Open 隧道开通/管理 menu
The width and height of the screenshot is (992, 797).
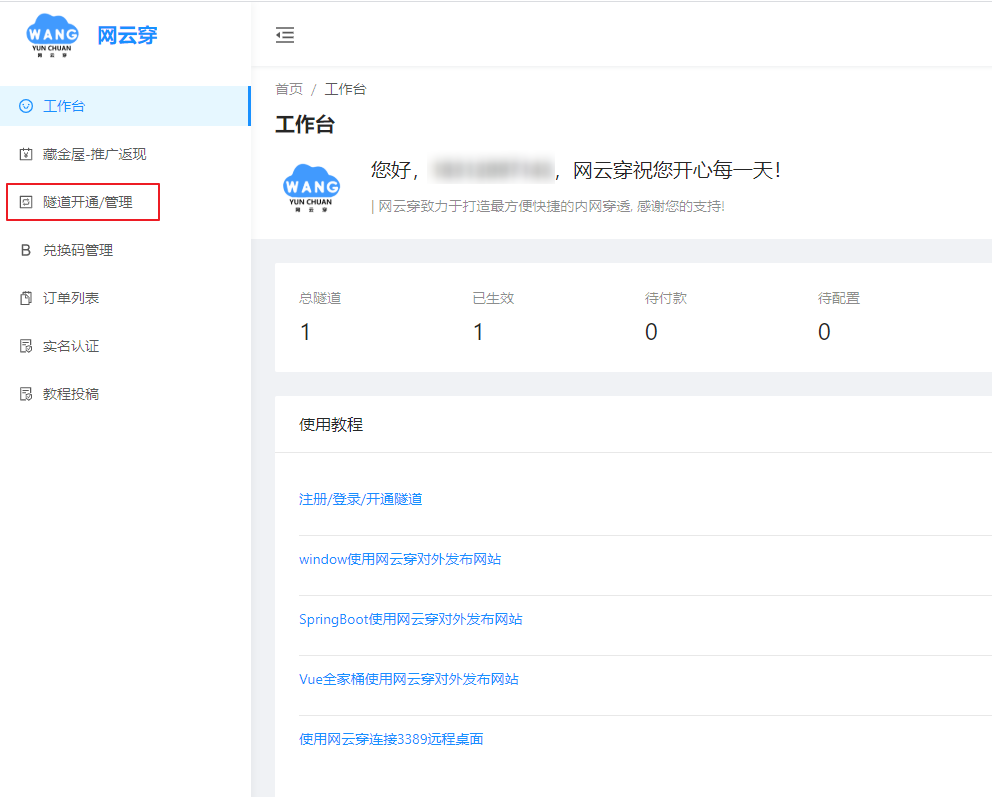pos(125,202)
